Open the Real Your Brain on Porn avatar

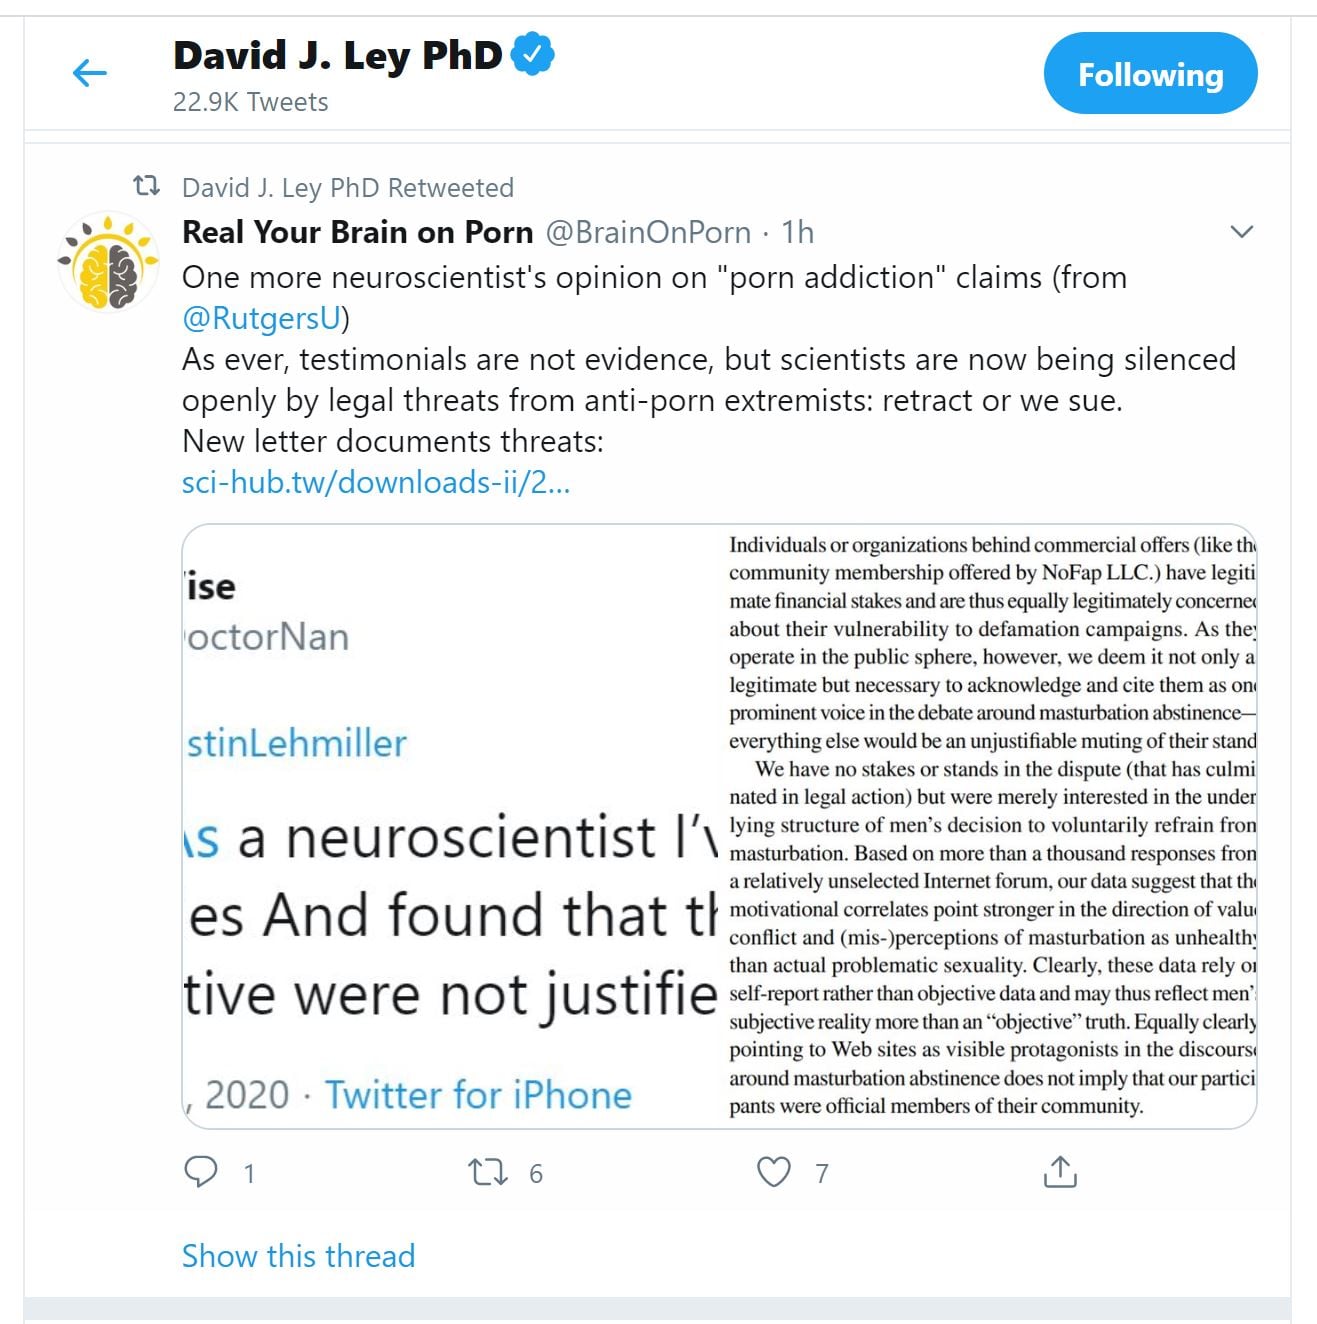108,262
